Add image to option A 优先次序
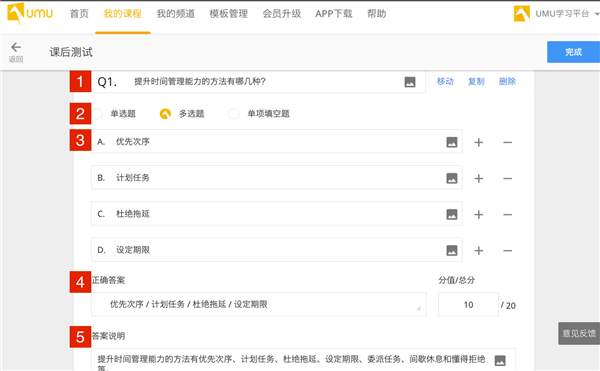Image resolution: width=600 pixels, height=371 pixels. 452,142
